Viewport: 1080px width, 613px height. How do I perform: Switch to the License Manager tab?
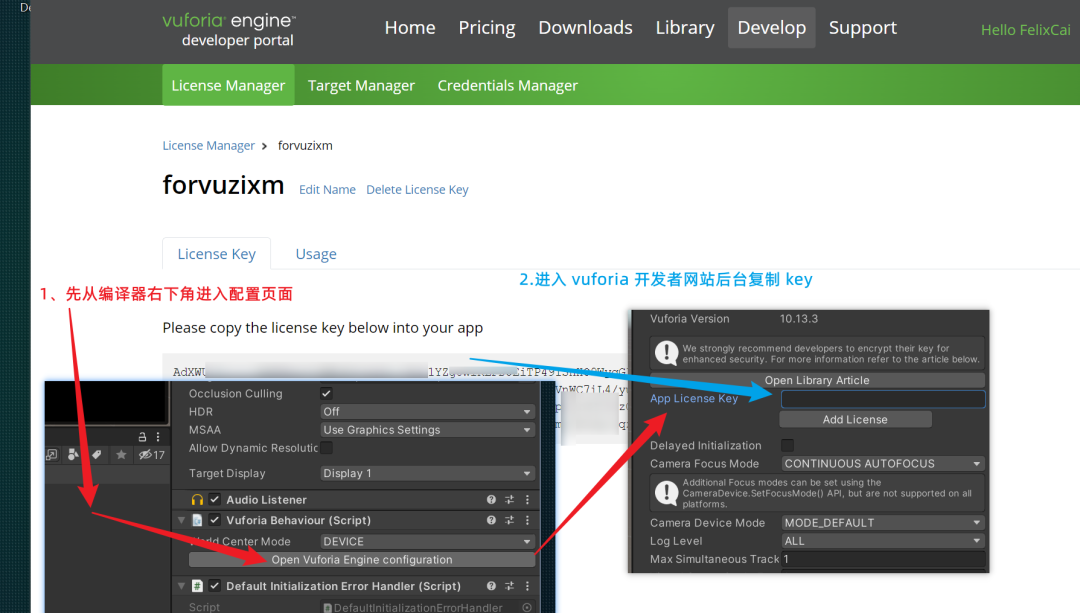click(x=228, y=85)
